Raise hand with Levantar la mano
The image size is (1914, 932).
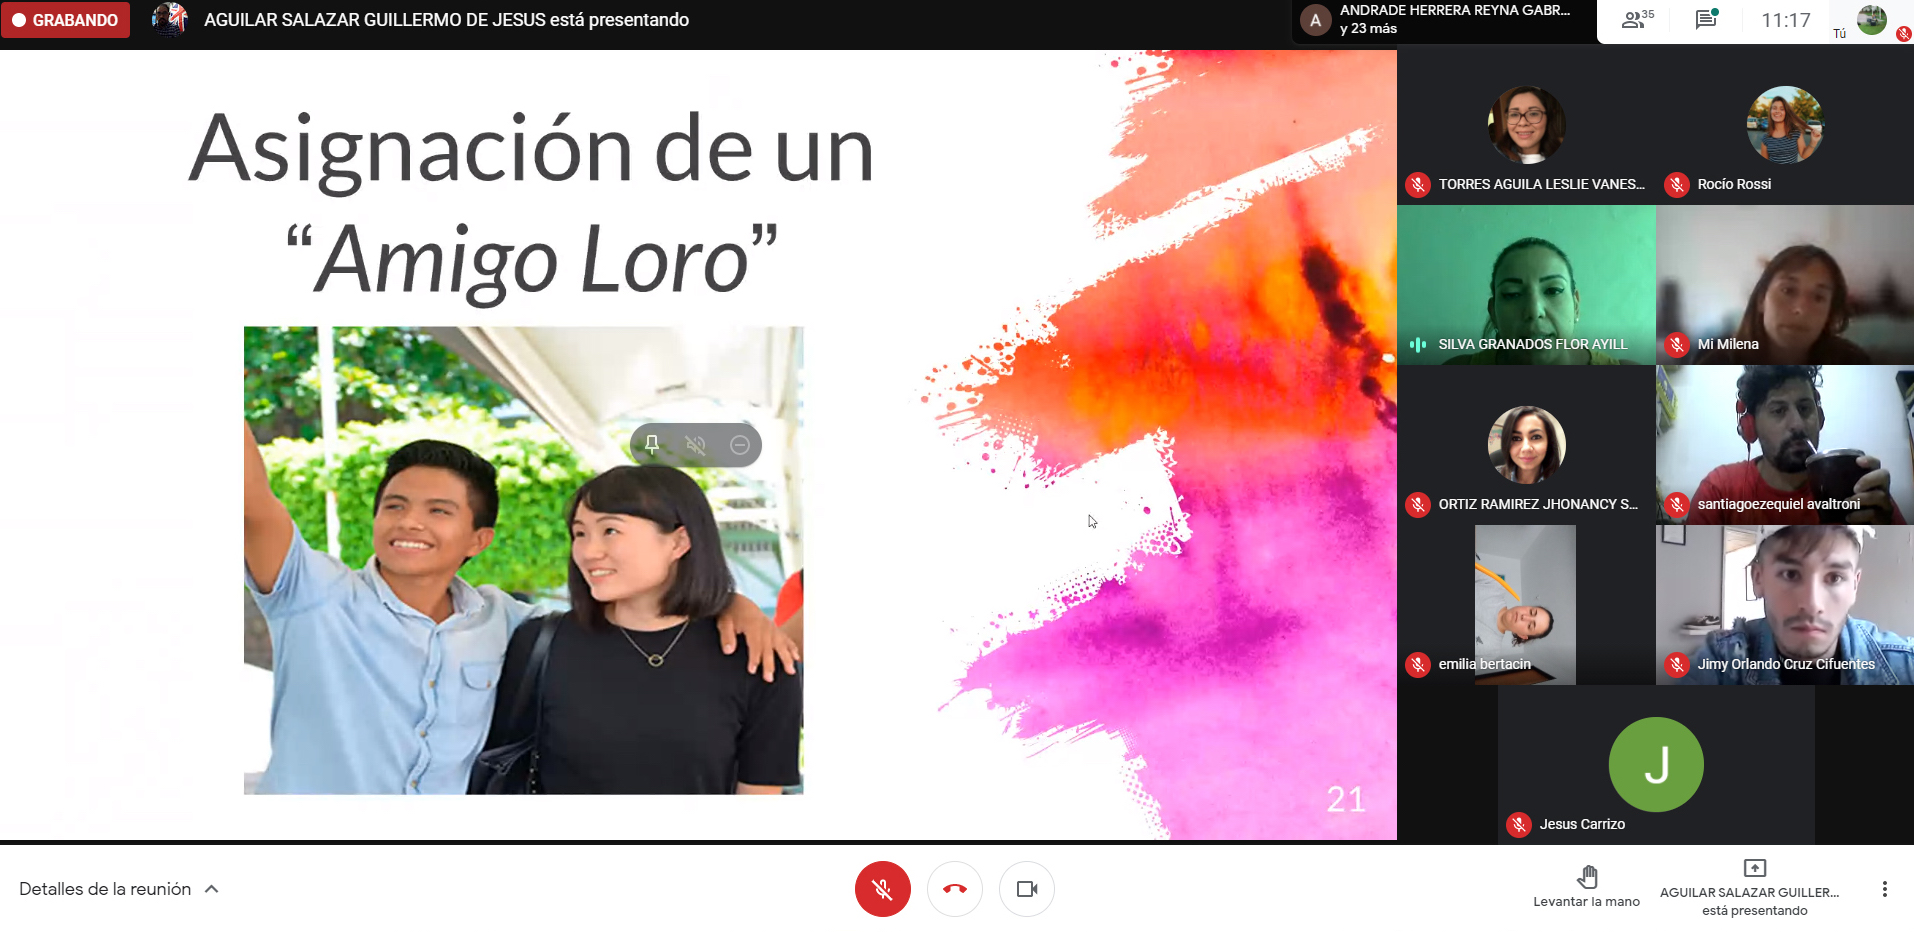1587,886
